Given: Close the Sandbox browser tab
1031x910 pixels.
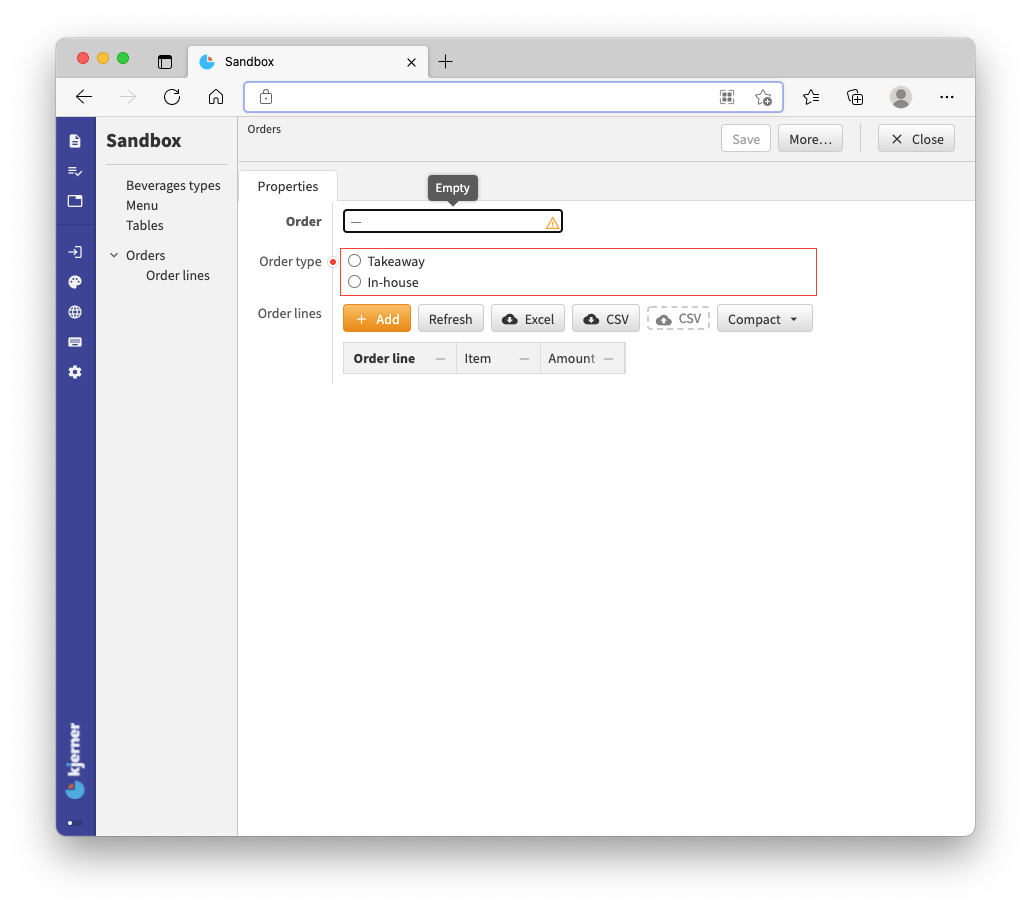Looking at the screenshot, I should coord(411,62).
